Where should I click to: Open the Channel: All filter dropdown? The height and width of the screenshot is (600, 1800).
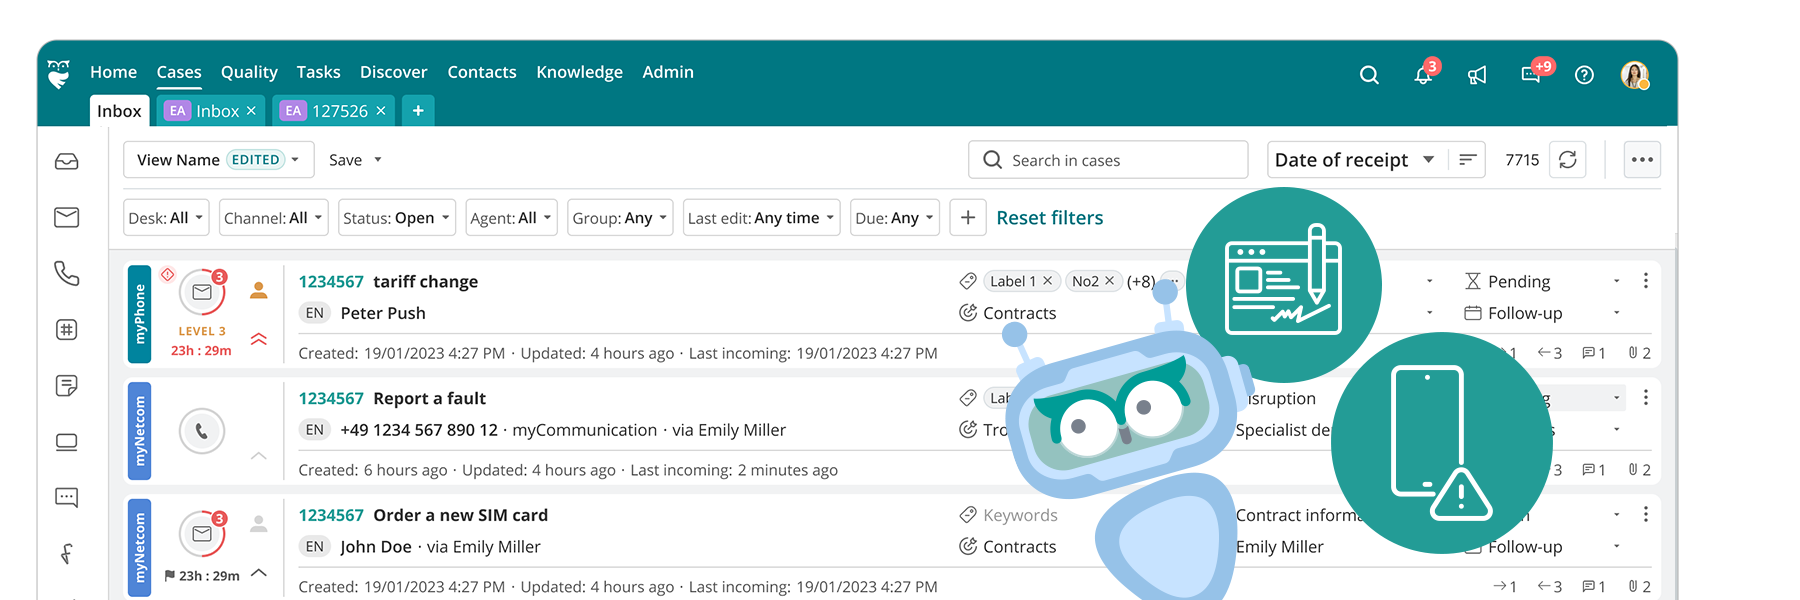tap(274, 218)
